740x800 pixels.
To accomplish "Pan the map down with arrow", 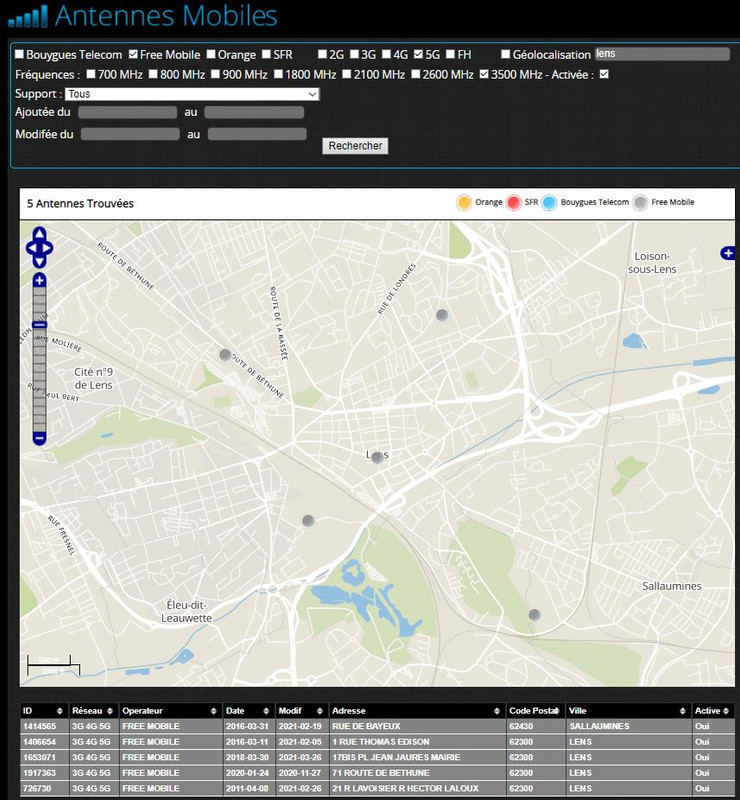I will click(39, 262).
